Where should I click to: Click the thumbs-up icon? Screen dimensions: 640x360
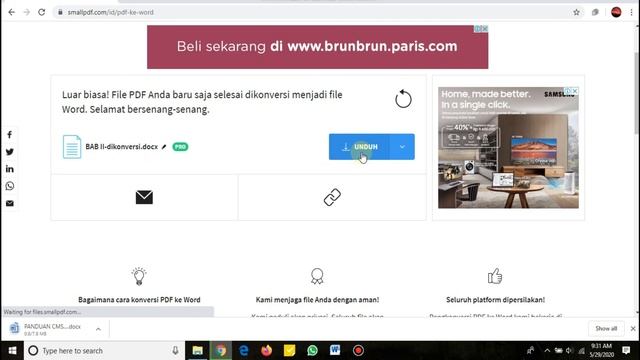tap(495, 276)
